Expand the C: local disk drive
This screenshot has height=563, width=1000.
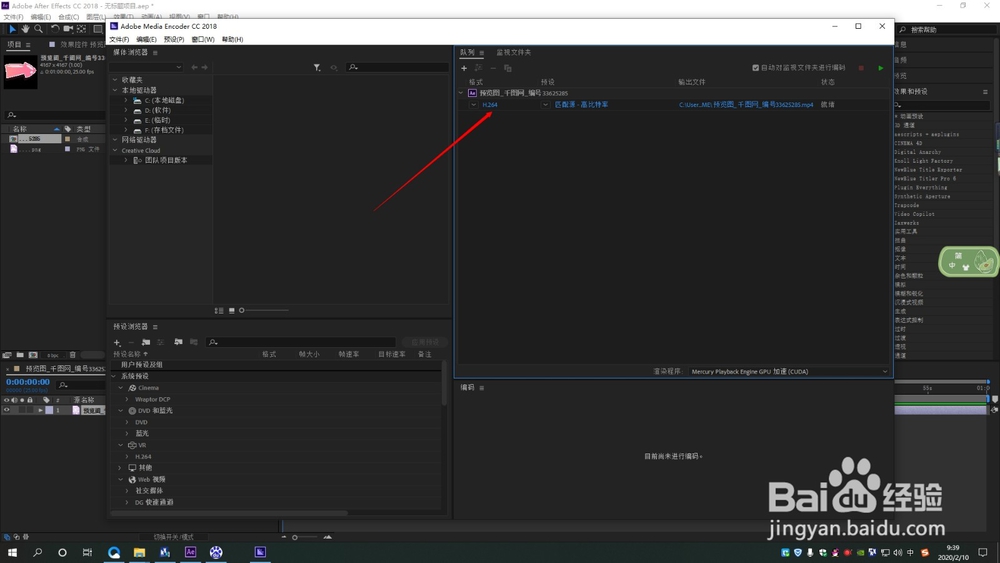126,100
